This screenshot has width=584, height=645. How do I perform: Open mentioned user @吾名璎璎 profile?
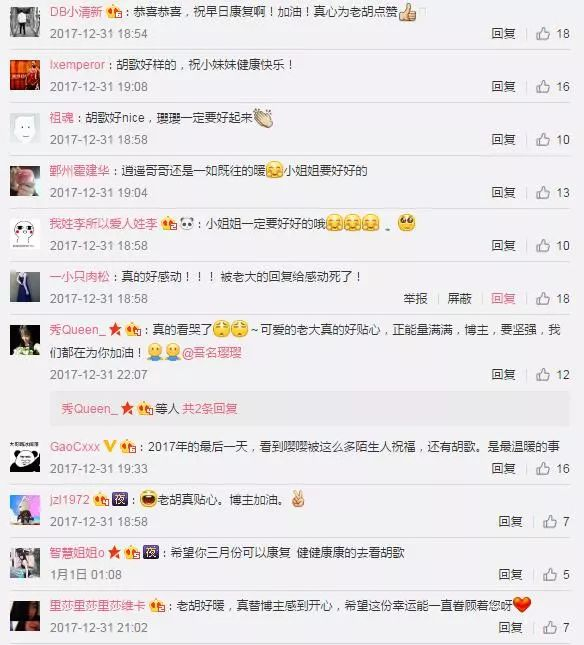tap(212, 353)
